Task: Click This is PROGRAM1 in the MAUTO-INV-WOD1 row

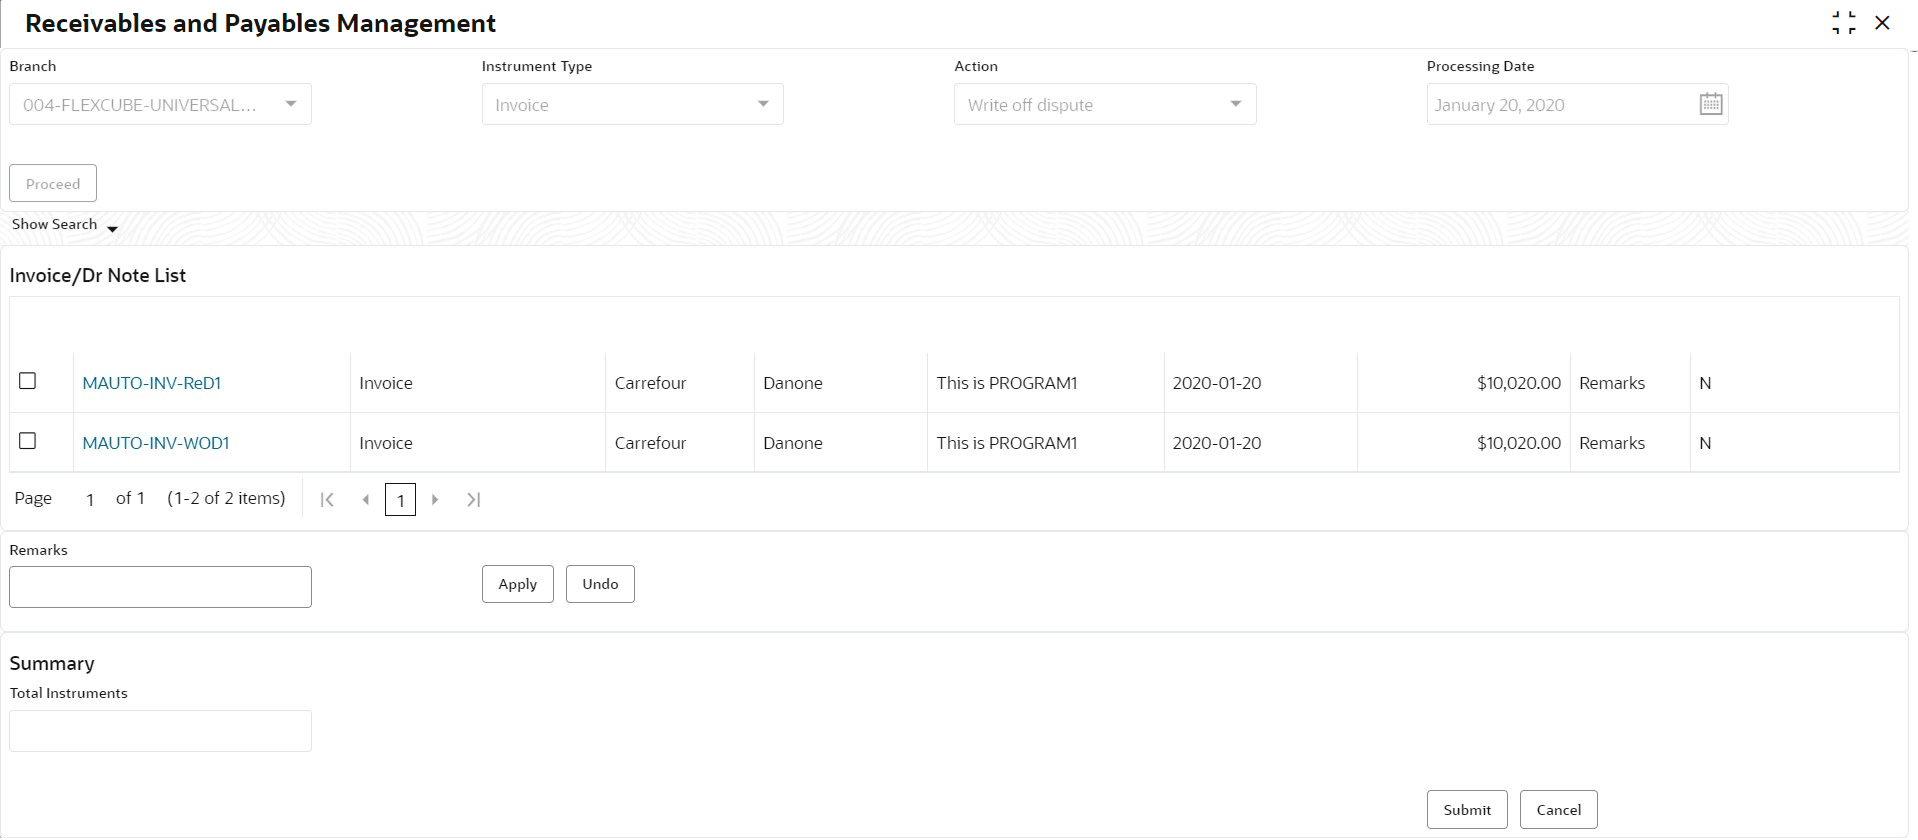Action: pos(1007,443)
